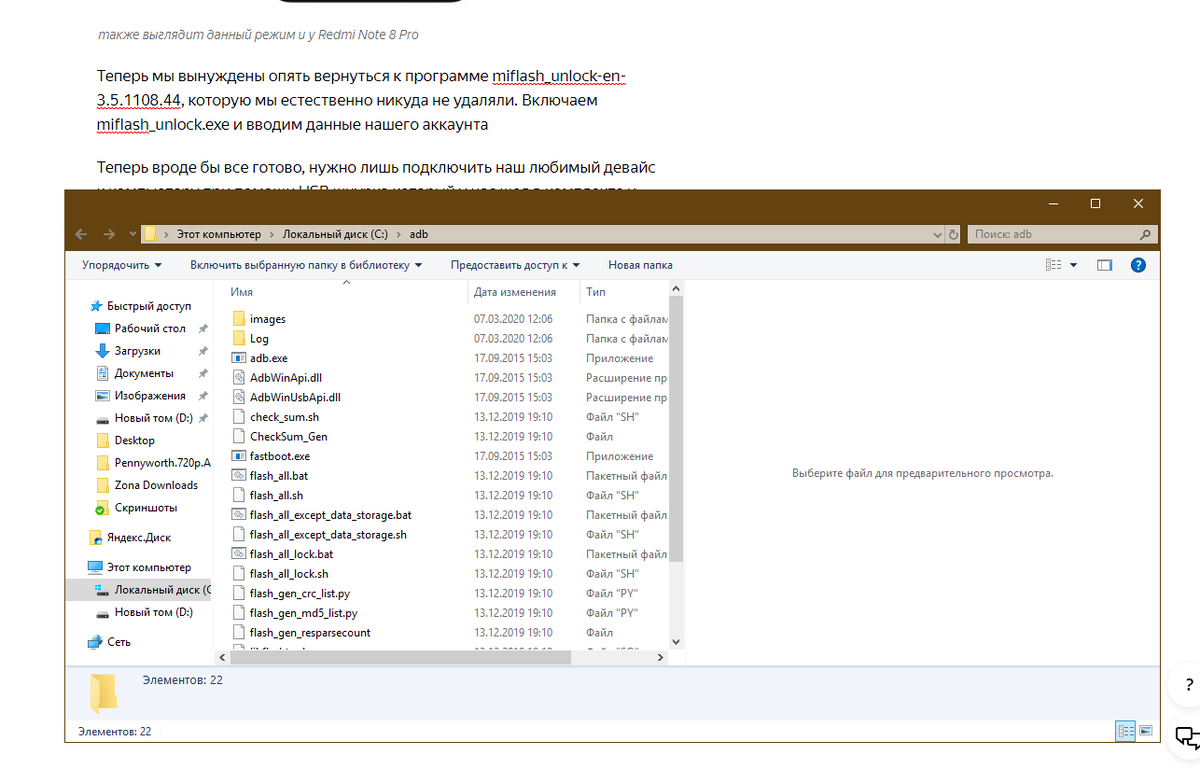Open Загрузки in quick access

point(137,351)
